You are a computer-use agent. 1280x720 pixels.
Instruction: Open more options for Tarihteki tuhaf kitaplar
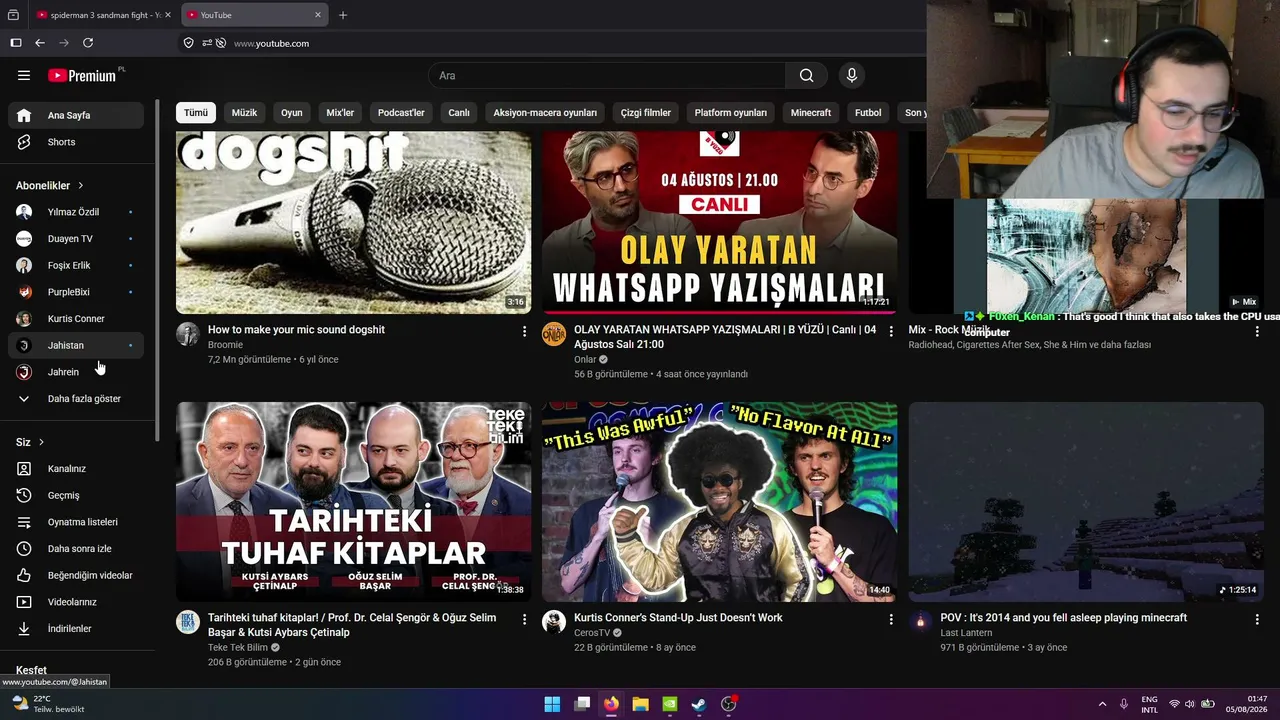point(524,619)
